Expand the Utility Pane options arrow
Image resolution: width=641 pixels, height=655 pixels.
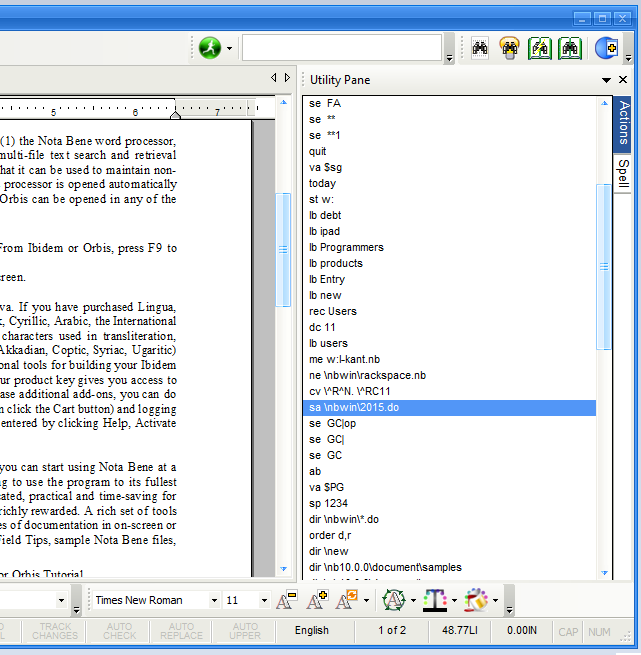[x=606, y=80]
